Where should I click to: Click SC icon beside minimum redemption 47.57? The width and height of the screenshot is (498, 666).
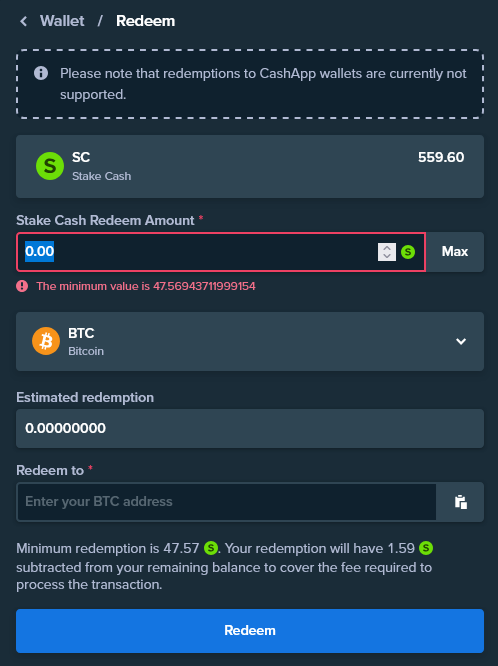pyautogui.click(x=211, y=548)
